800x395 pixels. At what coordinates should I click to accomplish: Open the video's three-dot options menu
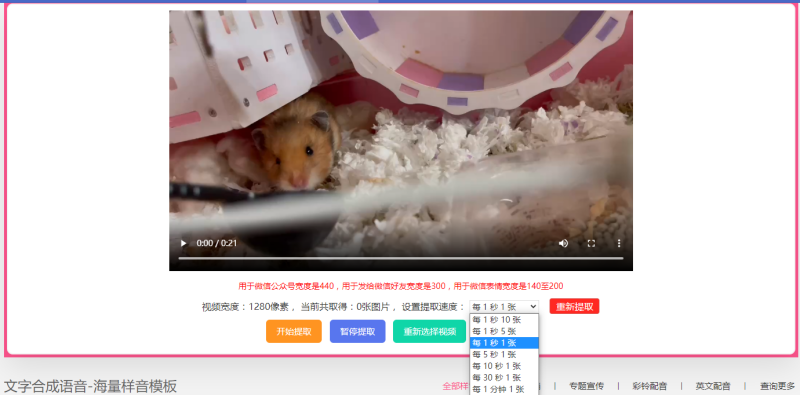point(619,243)
